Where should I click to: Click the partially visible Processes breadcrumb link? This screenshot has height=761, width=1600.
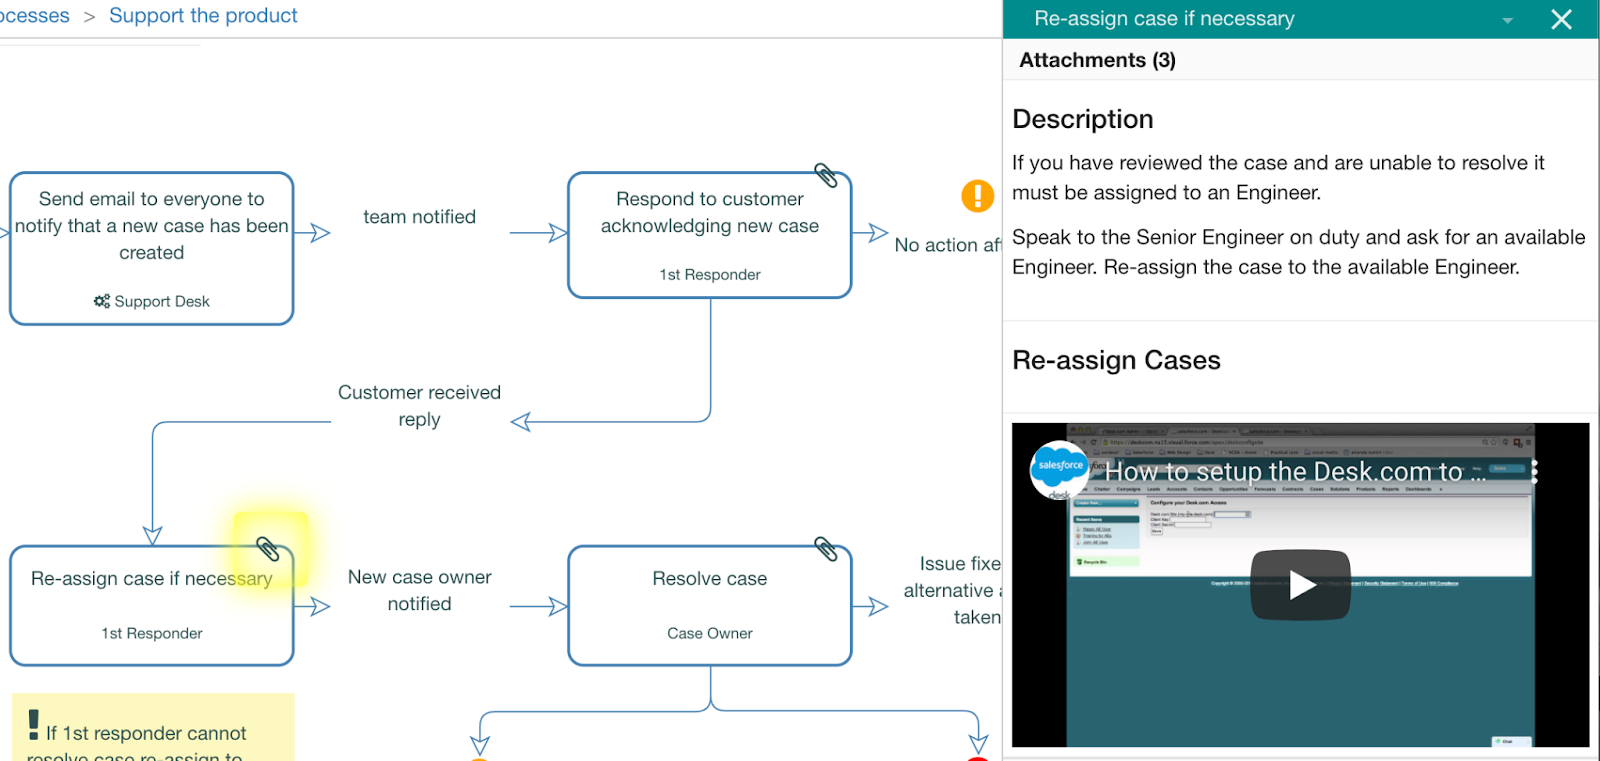(x=34, y=16)
